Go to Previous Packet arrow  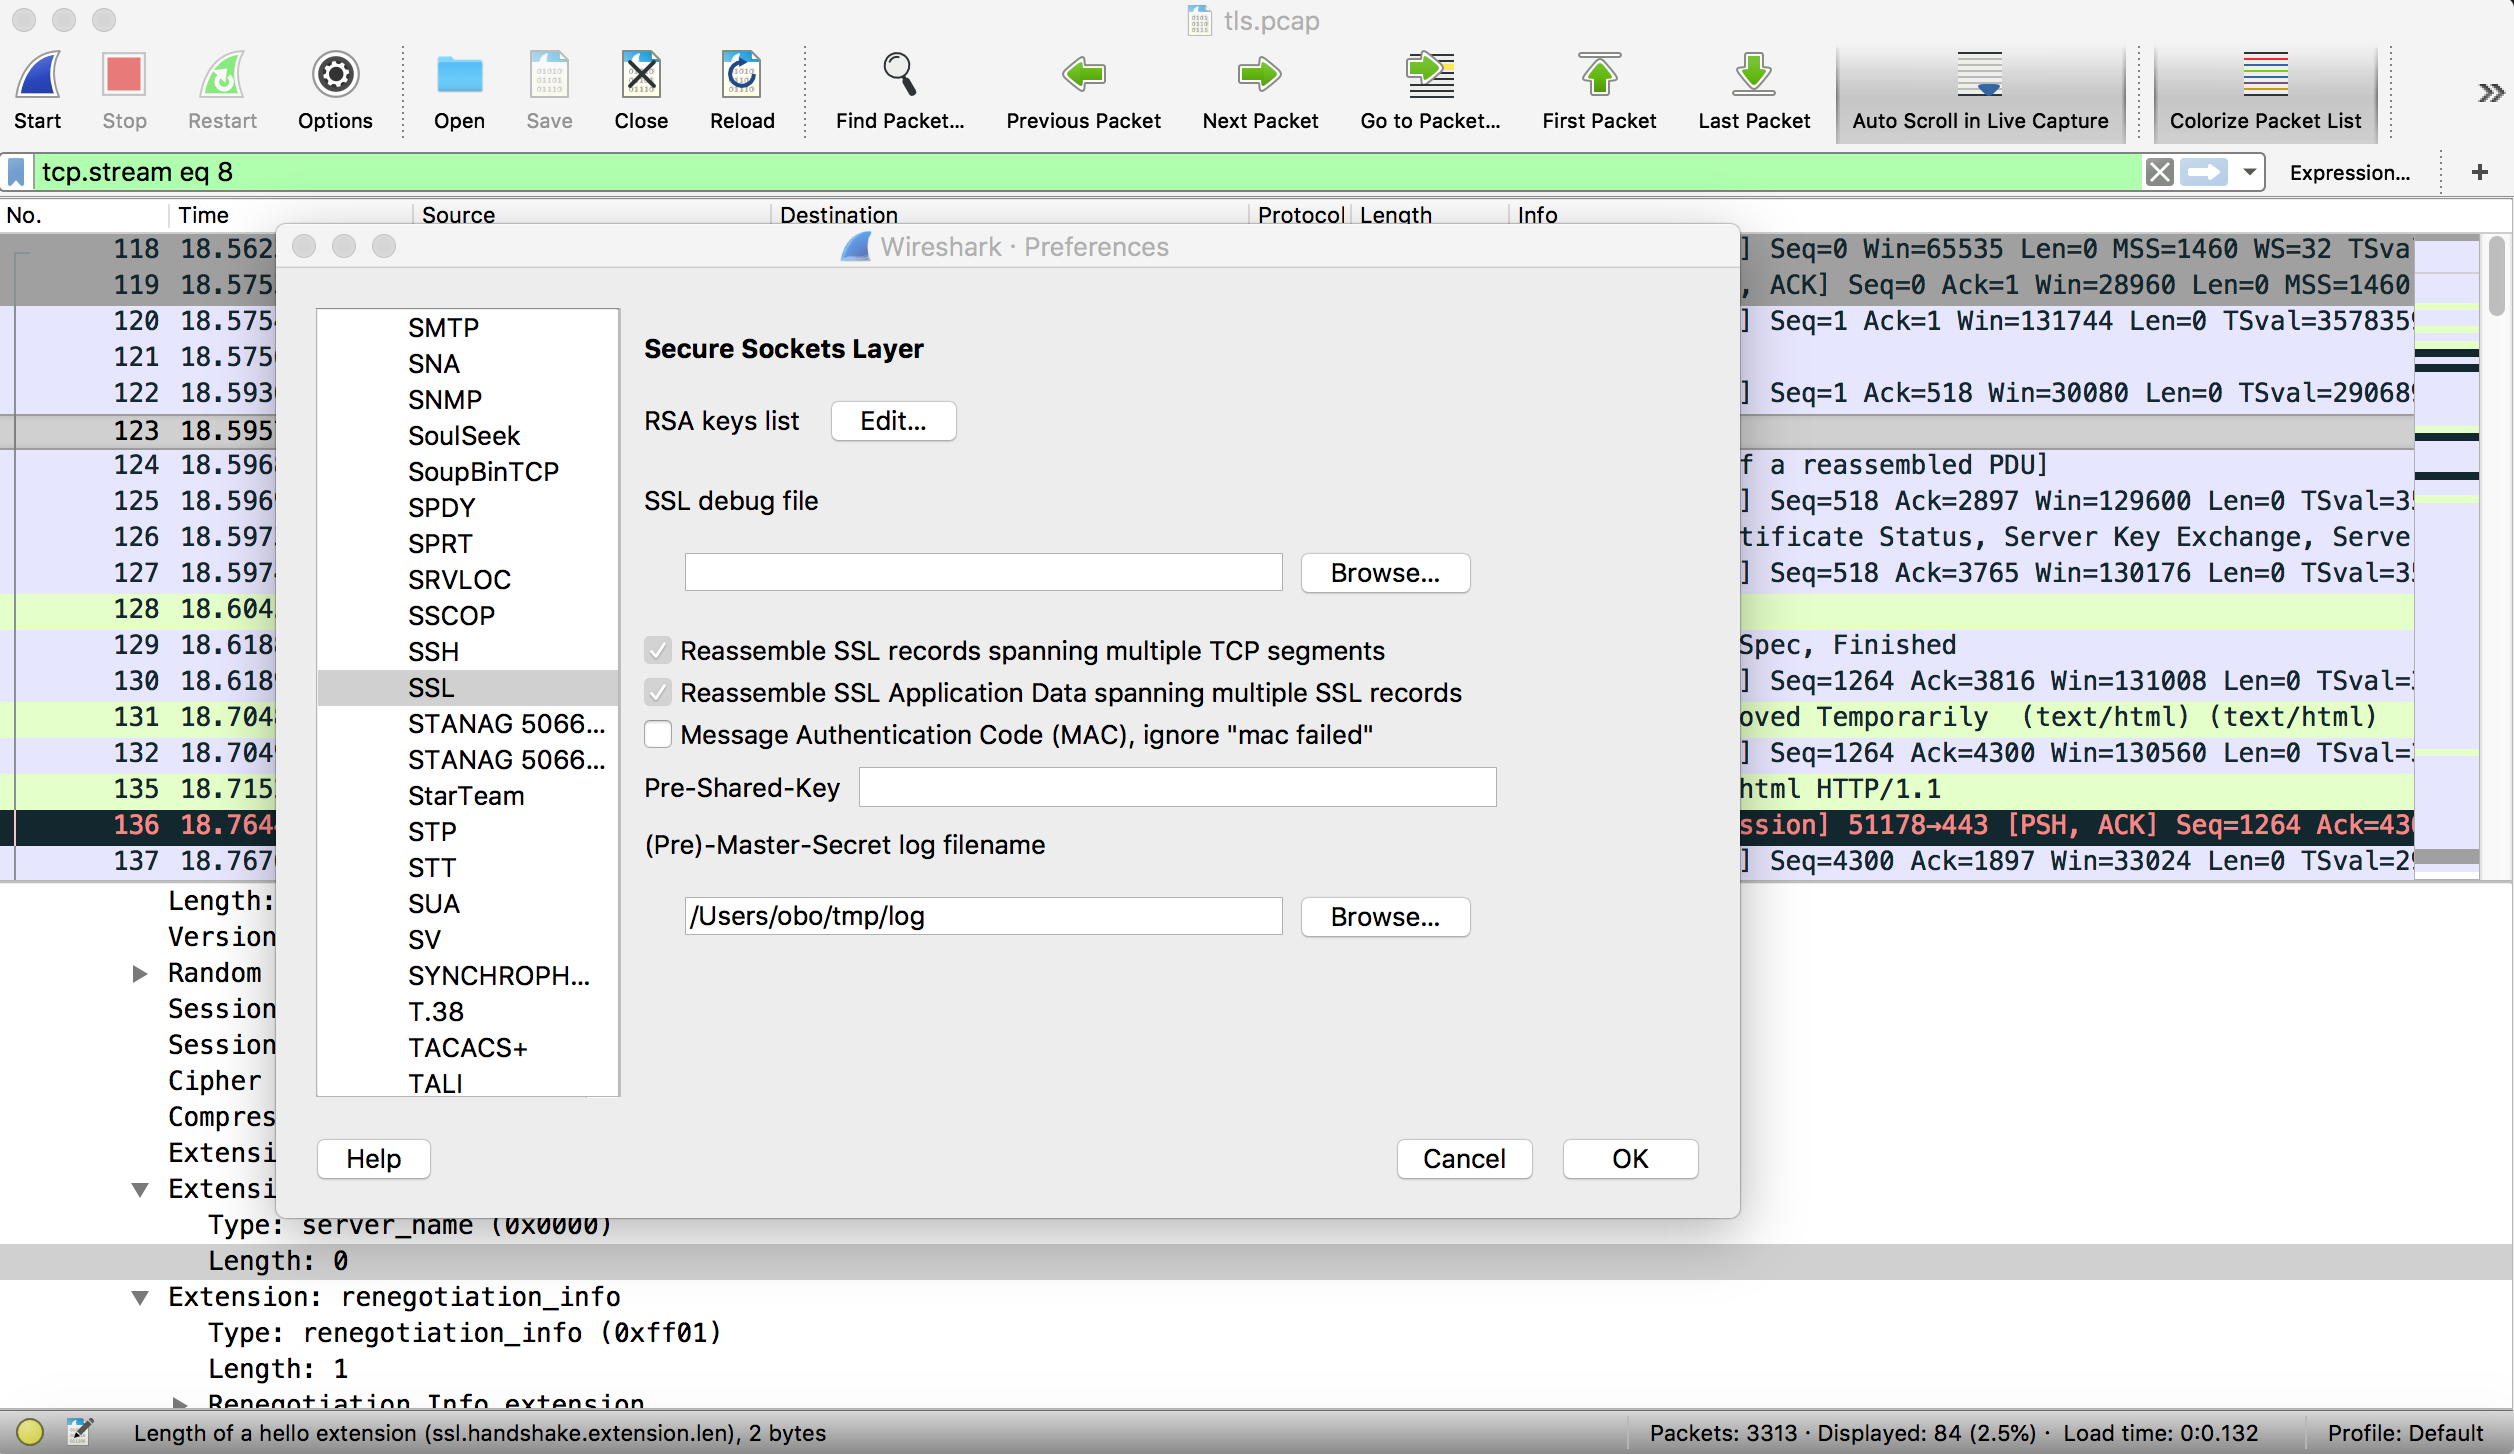coord(1083,75)
